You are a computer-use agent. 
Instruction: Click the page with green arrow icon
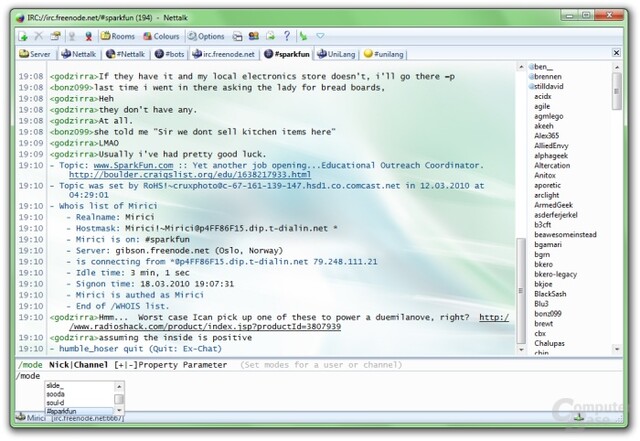point(270,36)
